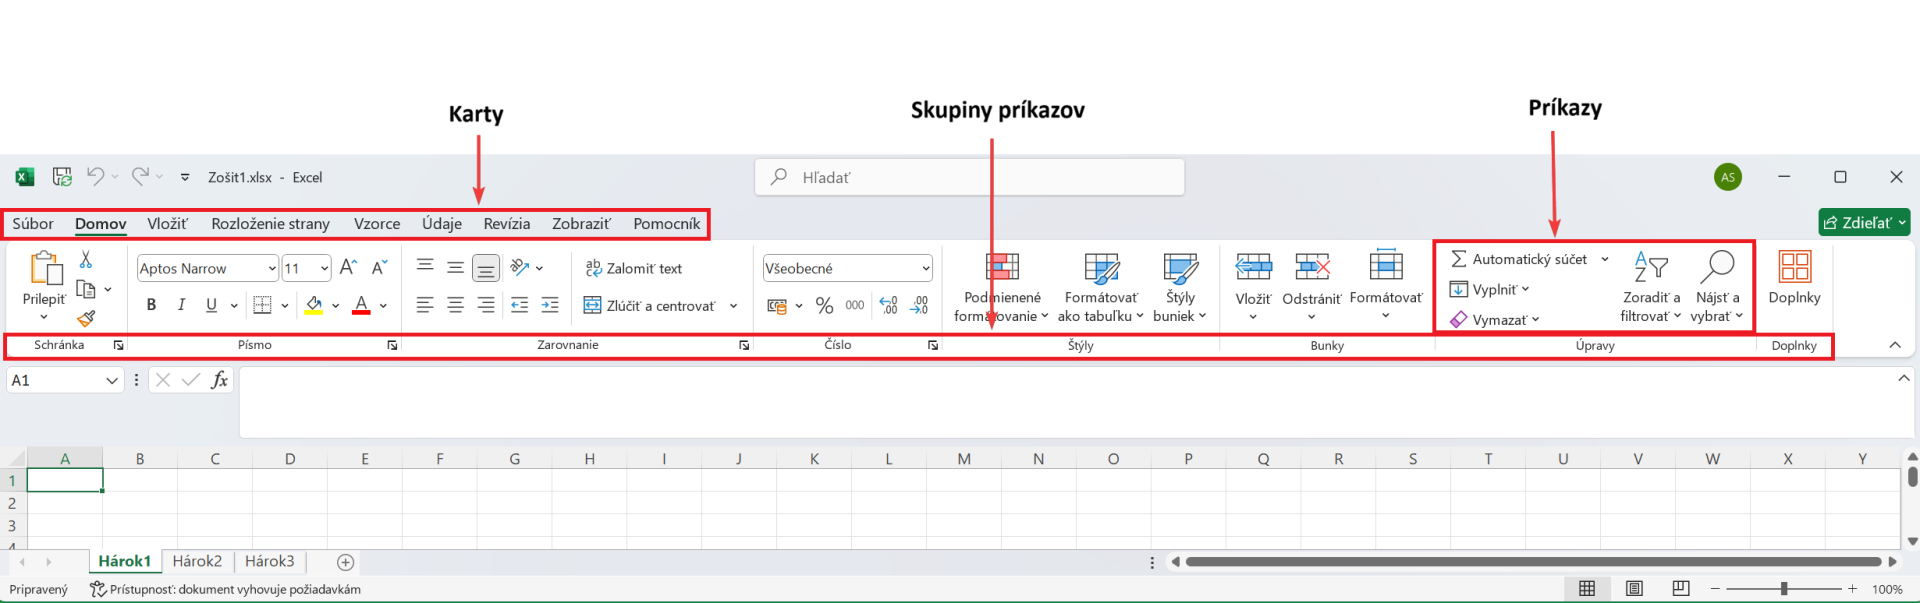Expand Automatický súčet dropdown arrow
The width and height of the screenshot is (1920, 603).
point(1605,259)
